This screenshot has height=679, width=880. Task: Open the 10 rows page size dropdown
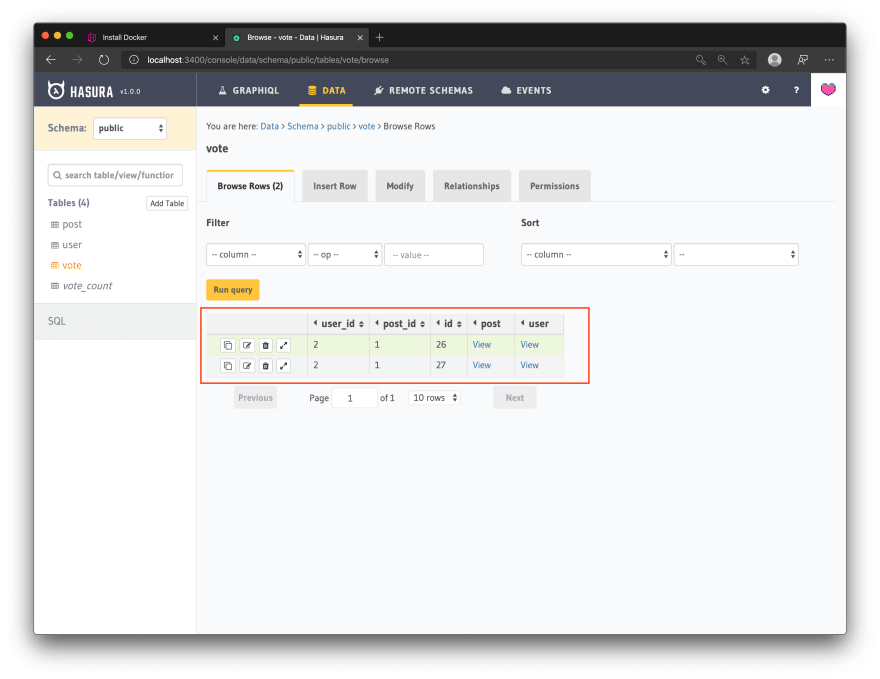point(434,398)
